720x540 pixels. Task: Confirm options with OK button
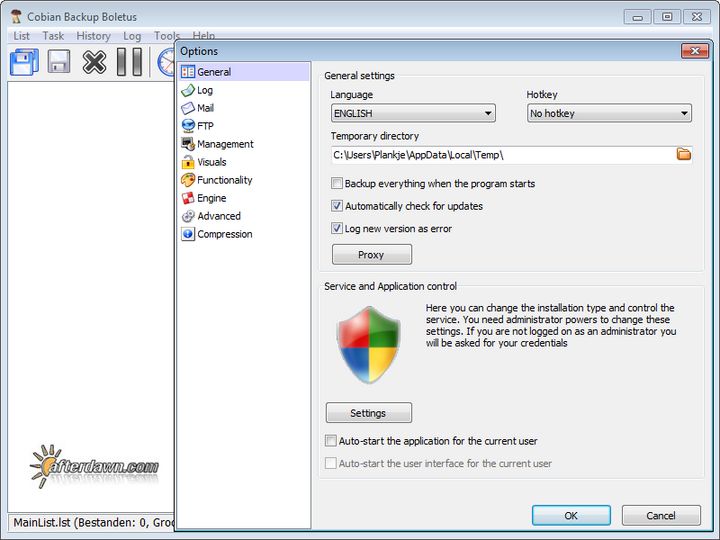(571, 515)
